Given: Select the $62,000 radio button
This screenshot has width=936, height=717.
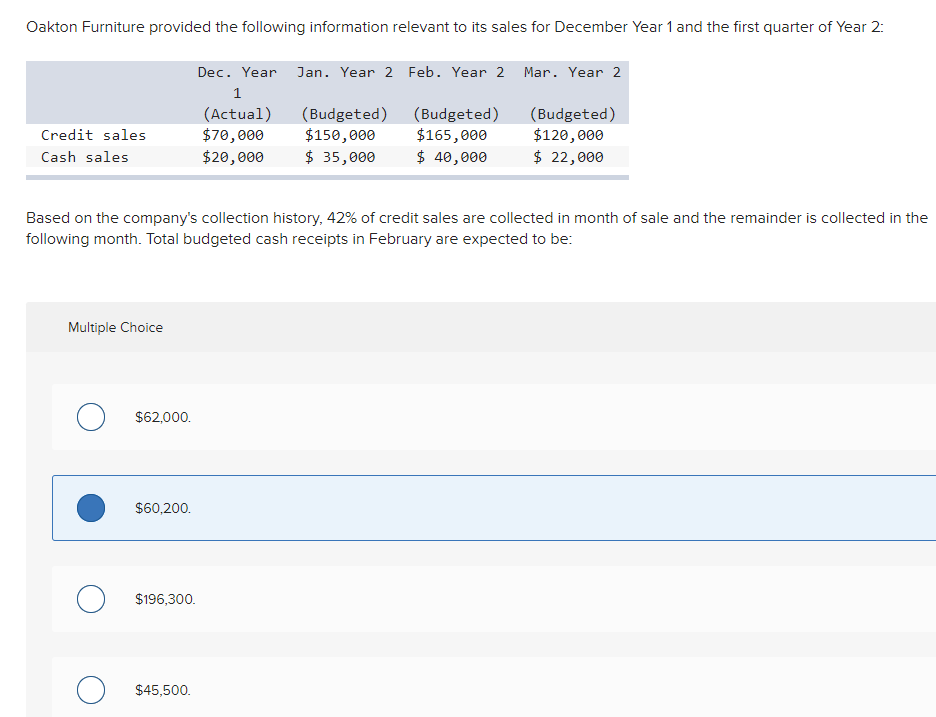Looking at the screenshot, I should coord(91,417).
